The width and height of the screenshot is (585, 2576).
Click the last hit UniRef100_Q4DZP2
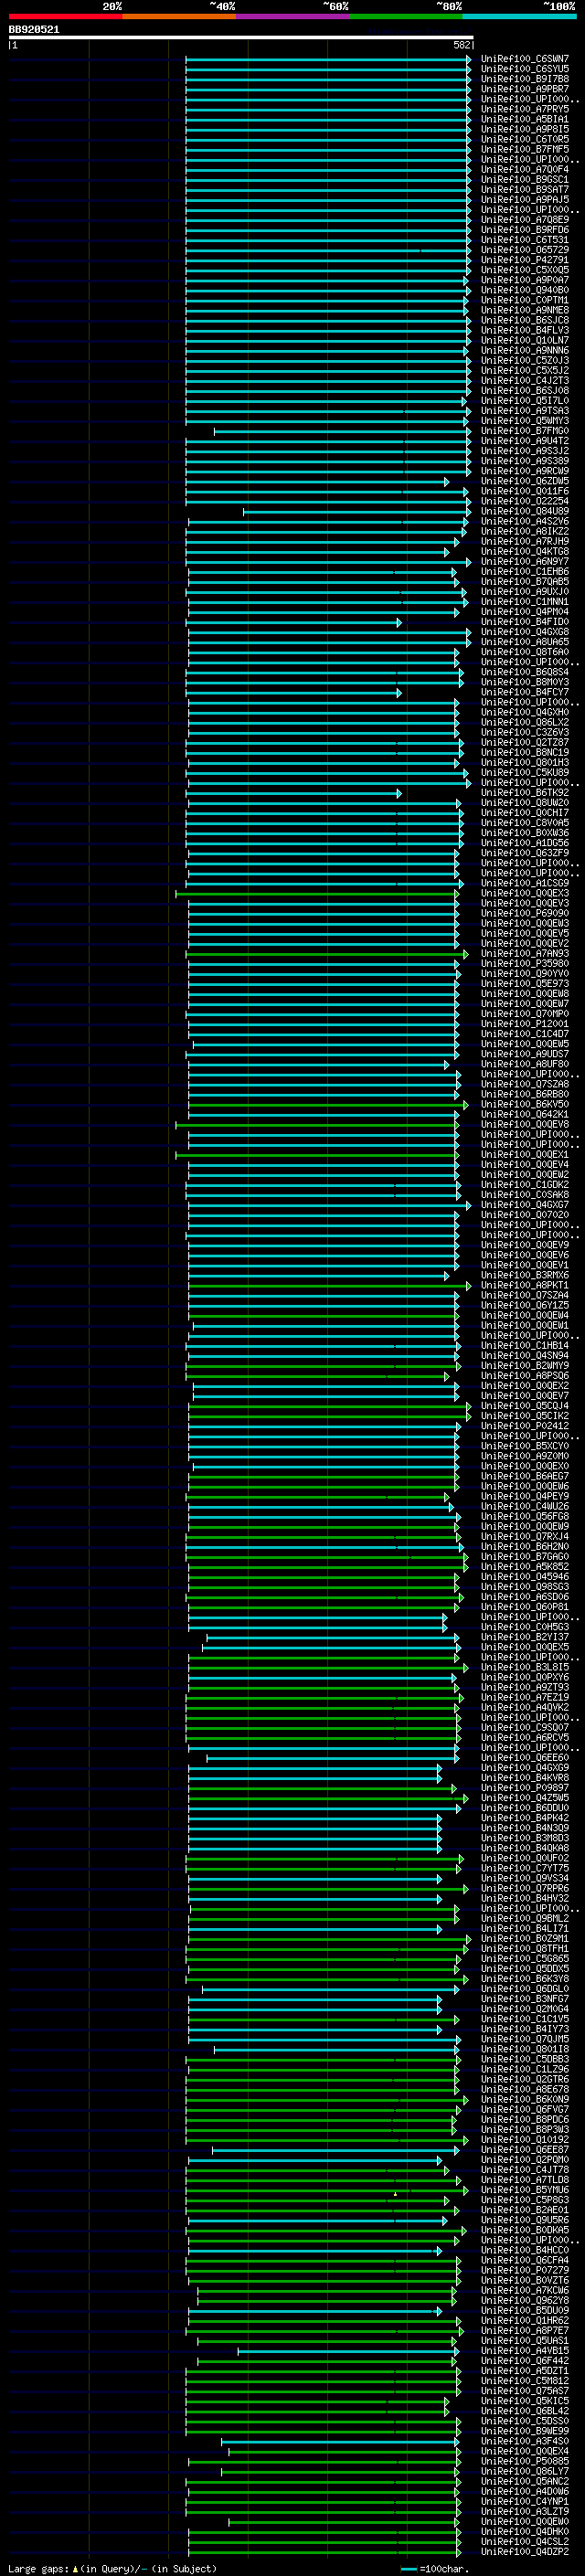(524, 2552)
